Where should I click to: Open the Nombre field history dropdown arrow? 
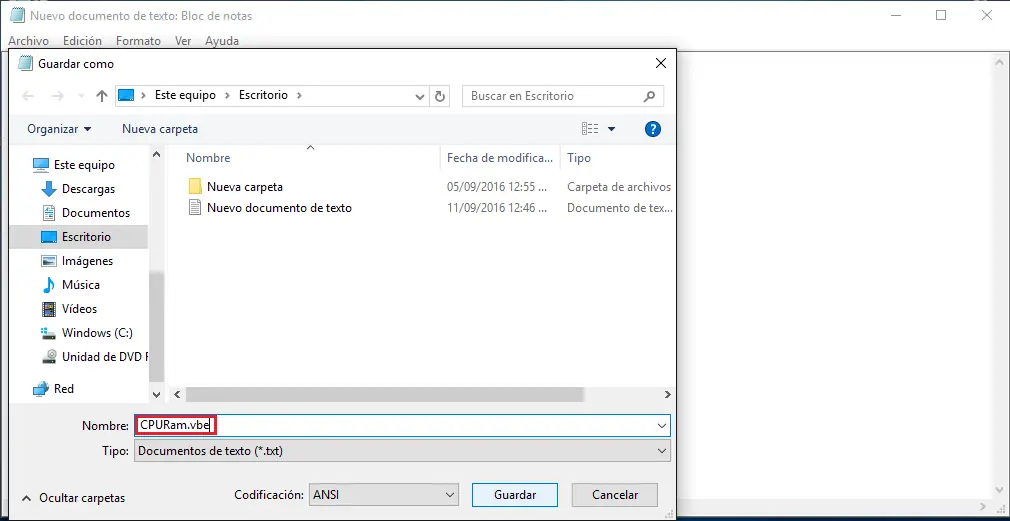(x=662, y=426)
